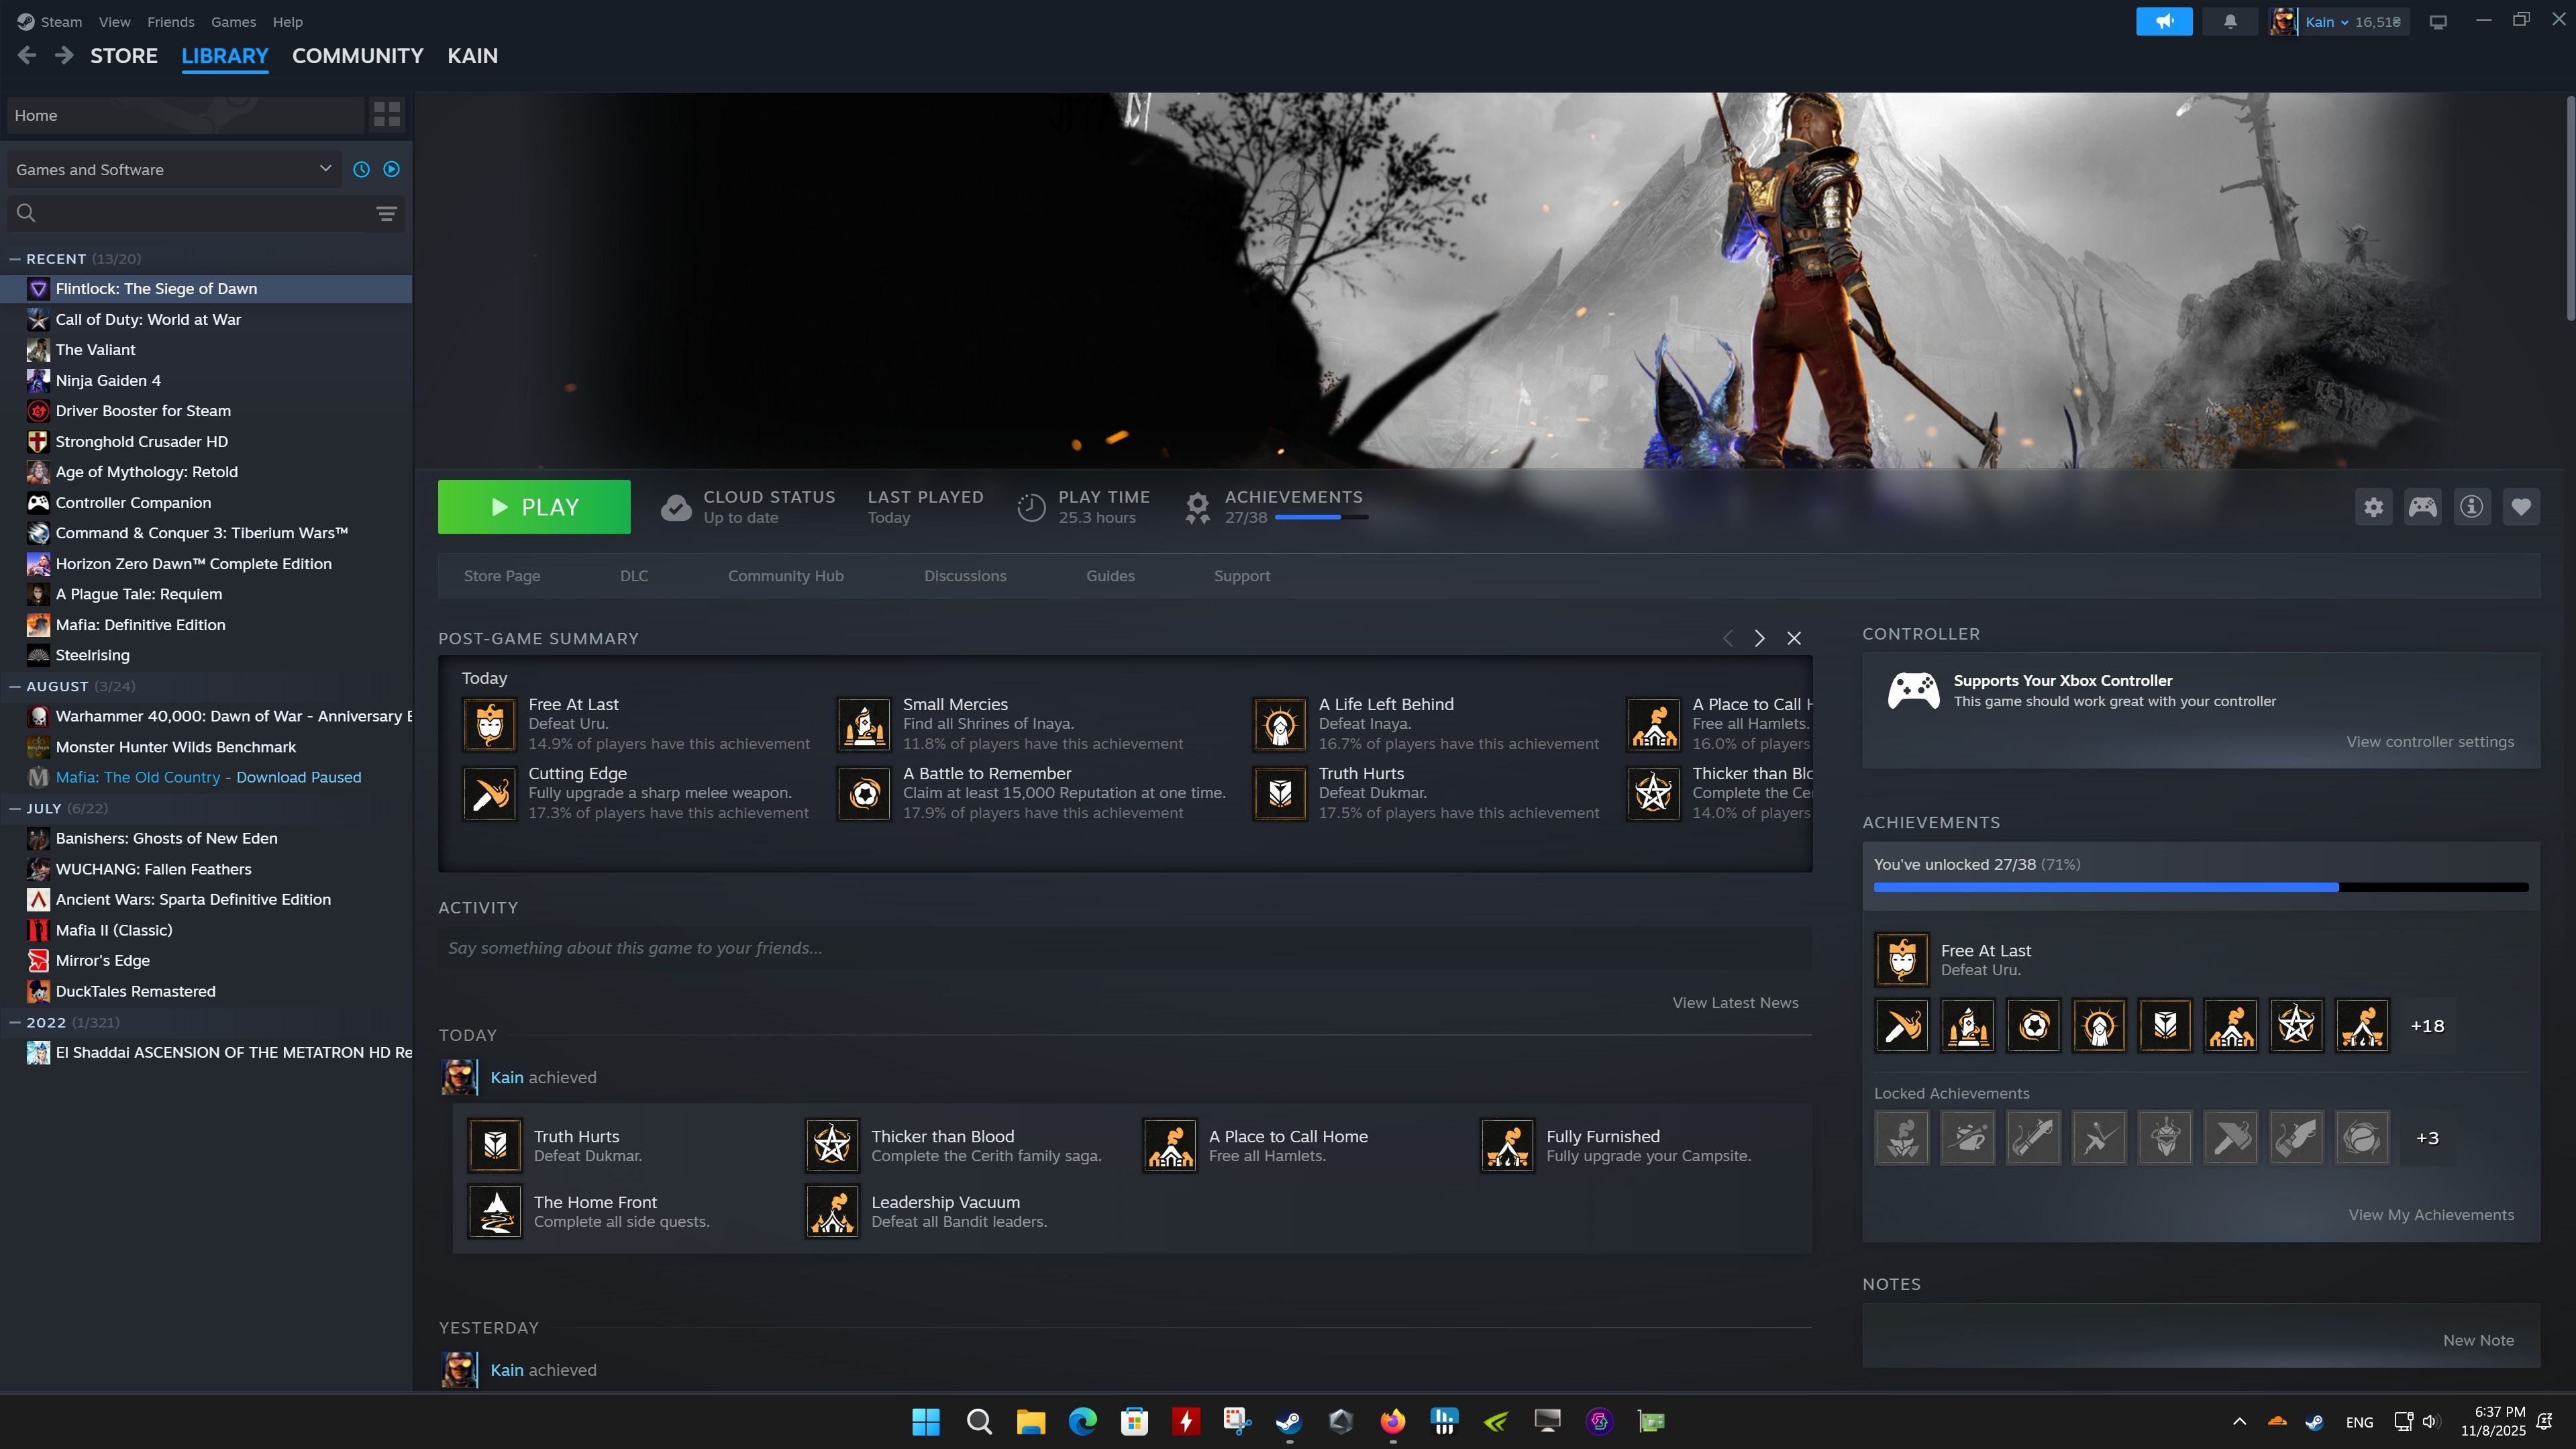Open Firefox from the taskbar

coord(1392,1421)
